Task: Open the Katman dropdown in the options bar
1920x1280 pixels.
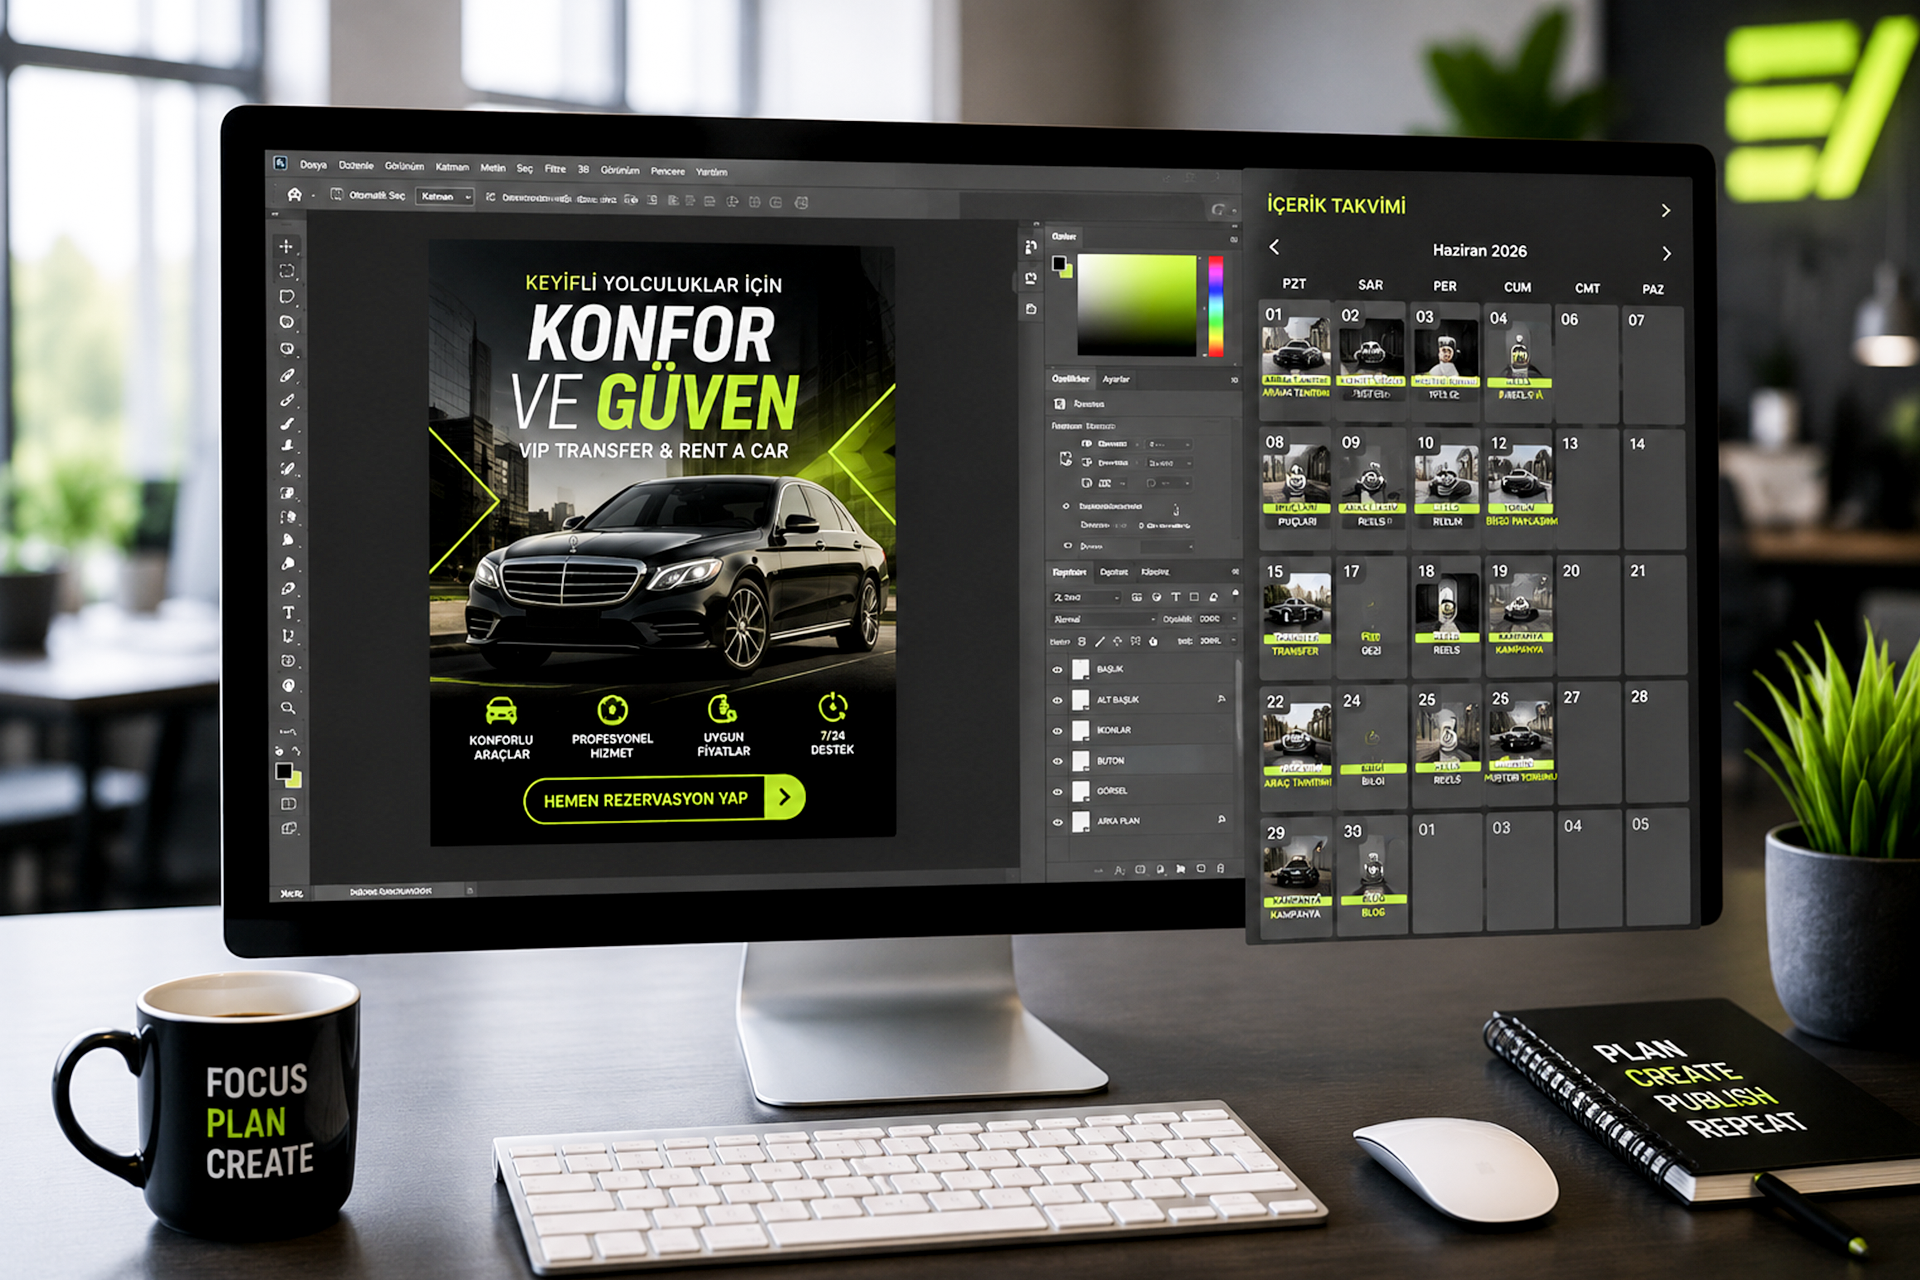Action: pyautogui.click(x=445, y=197)
